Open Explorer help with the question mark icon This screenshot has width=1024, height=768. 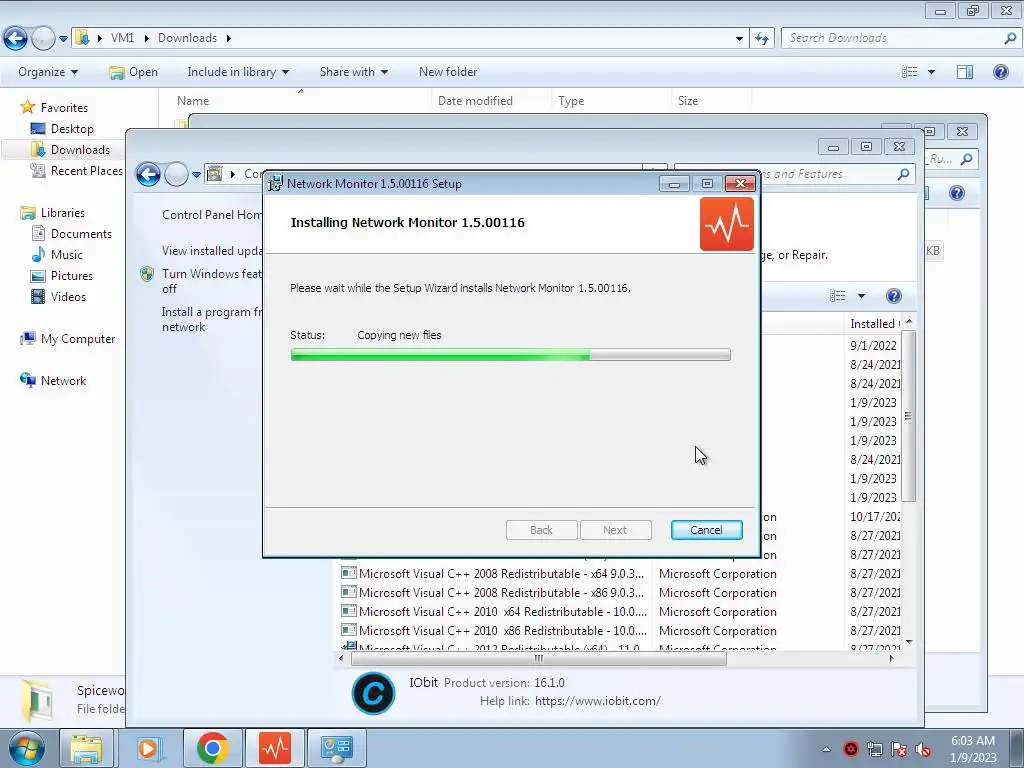coord(1000,72)
